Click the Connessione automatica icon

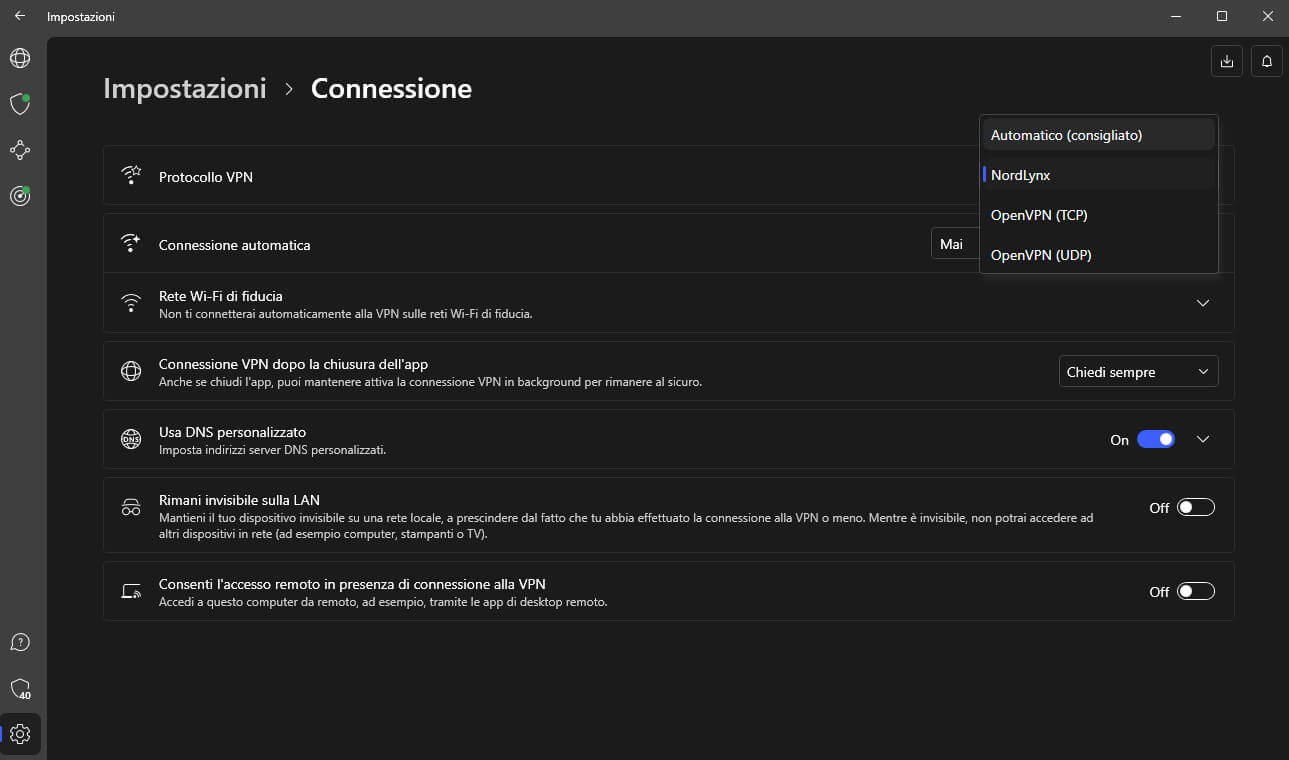(131, 244)
